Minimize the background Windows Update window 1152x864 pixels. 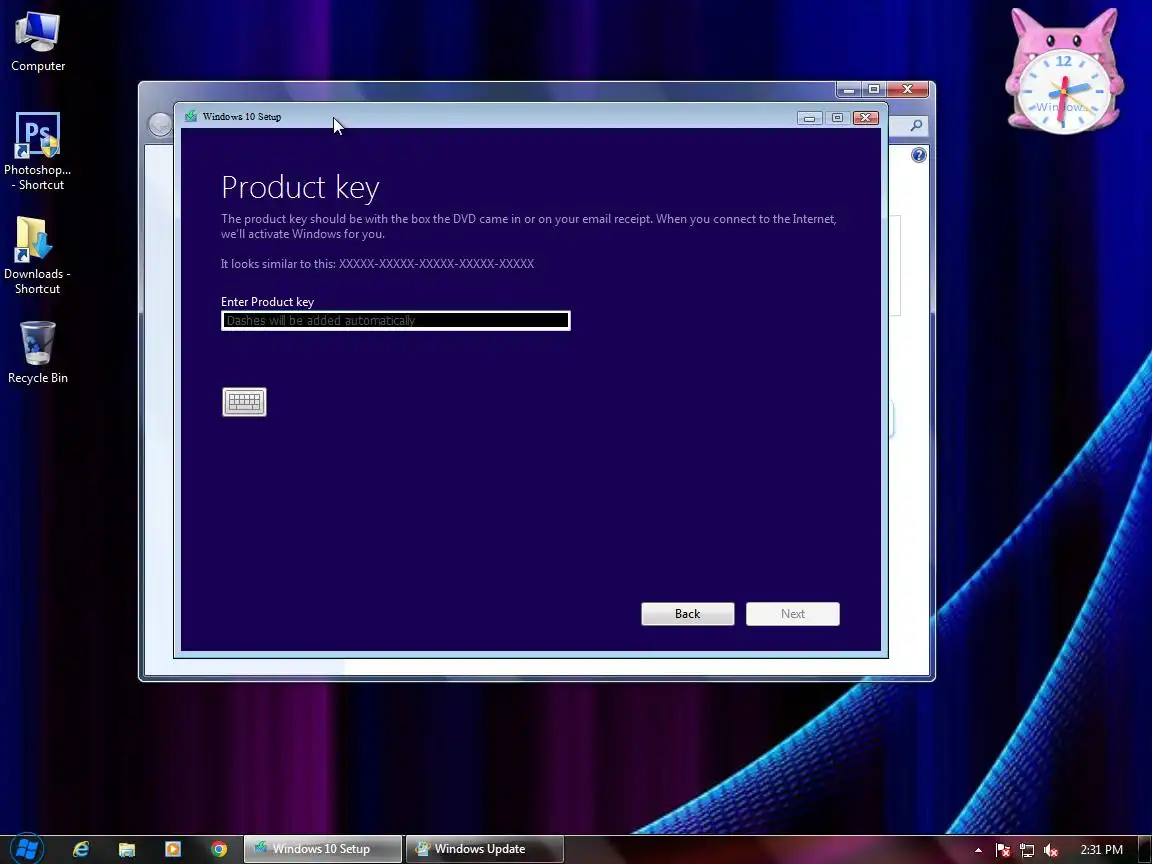(x=849, y=89)
